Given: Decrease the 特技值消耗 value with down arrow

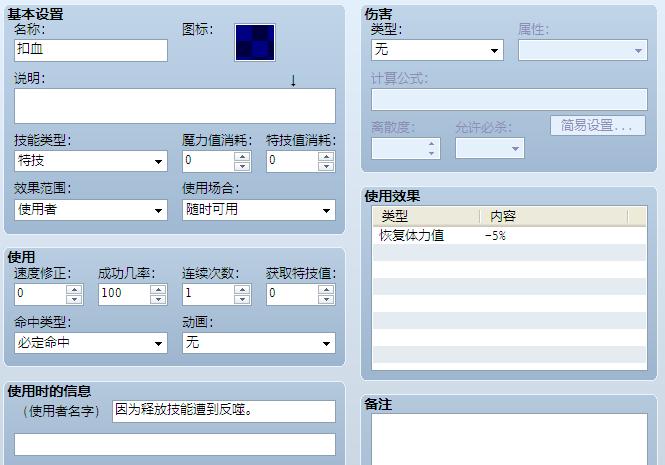Looking at the screenshot, I should (326, 166).
